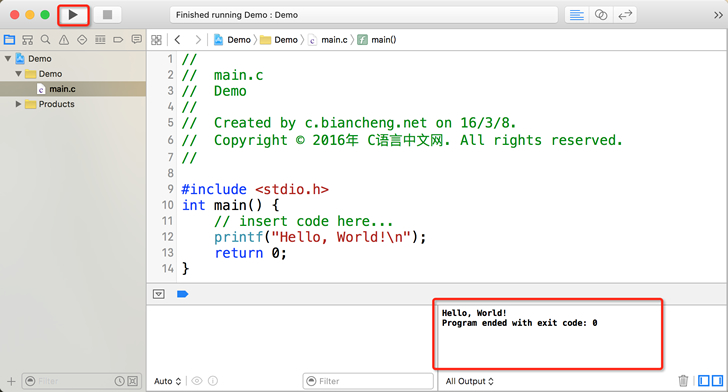Select the Products folder row
The height and width of the screenshot is (392, 728).
coord(73,104)
